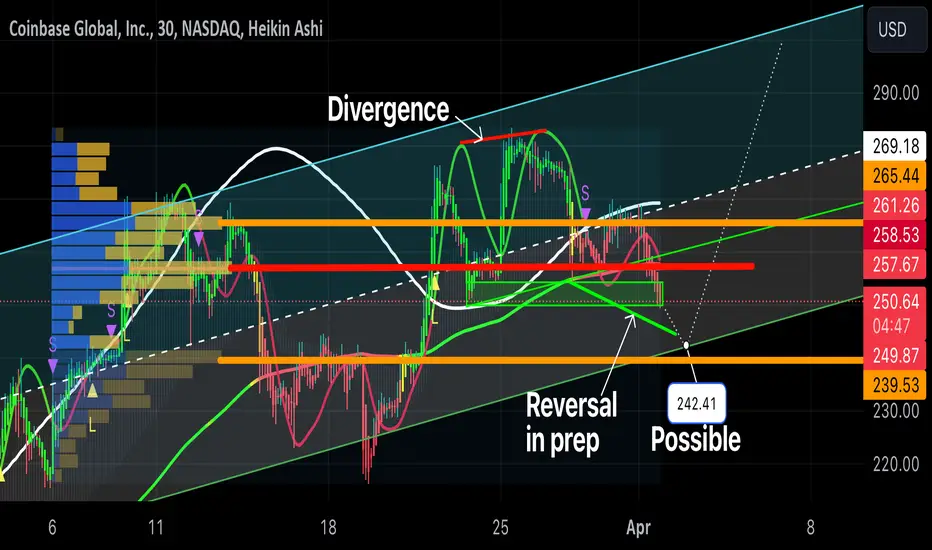Click the Divergence annotation text
The image size is (932, 550).
388,109
